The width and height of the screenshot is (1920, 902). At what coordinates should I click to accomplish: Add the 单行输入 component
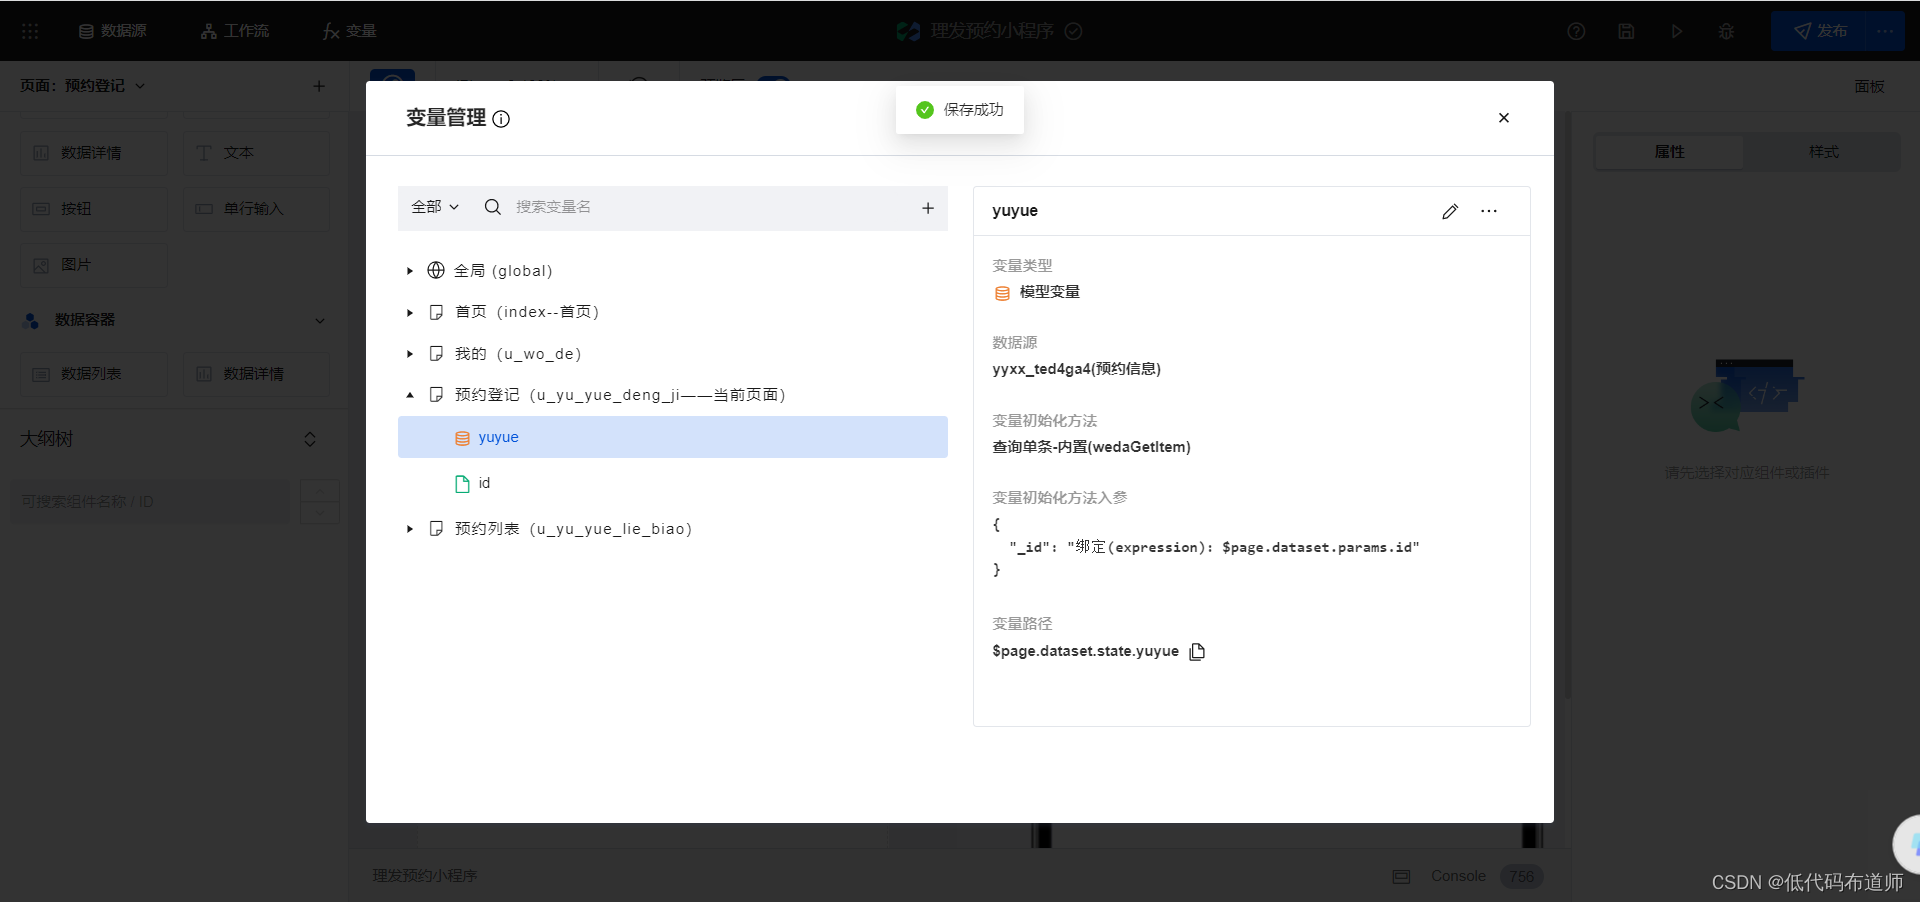pyautogui.click(x=256, y=209)
